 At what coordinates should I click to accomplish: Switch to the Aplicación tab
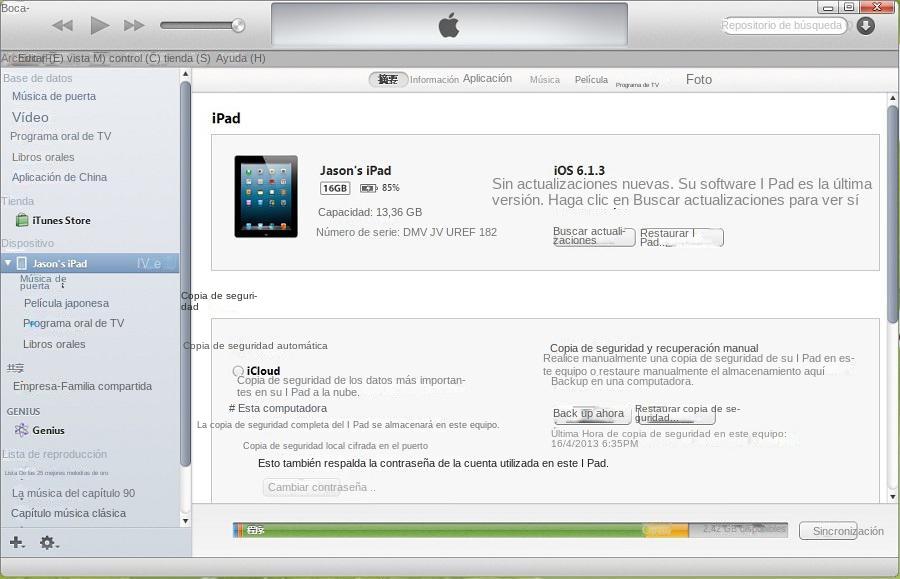click(487, 79)
